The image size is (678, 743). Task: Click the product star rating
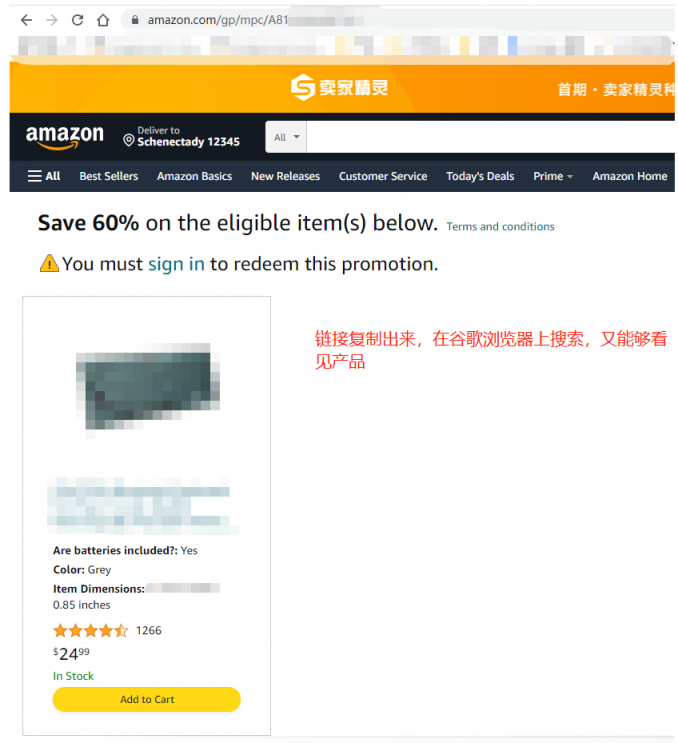(x=90, y=631)
